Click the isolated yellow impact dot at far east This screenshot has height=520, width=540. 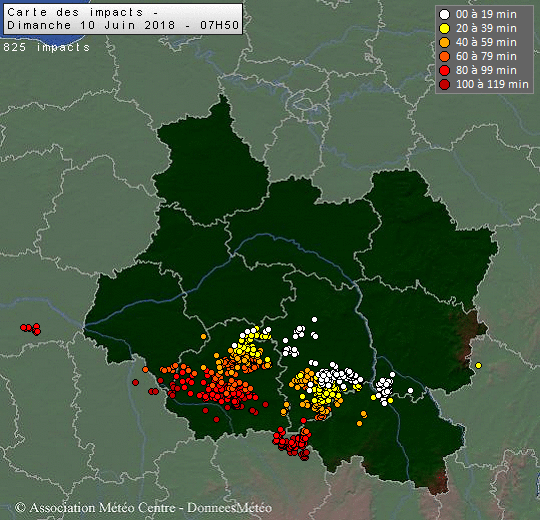pos(478,365)
